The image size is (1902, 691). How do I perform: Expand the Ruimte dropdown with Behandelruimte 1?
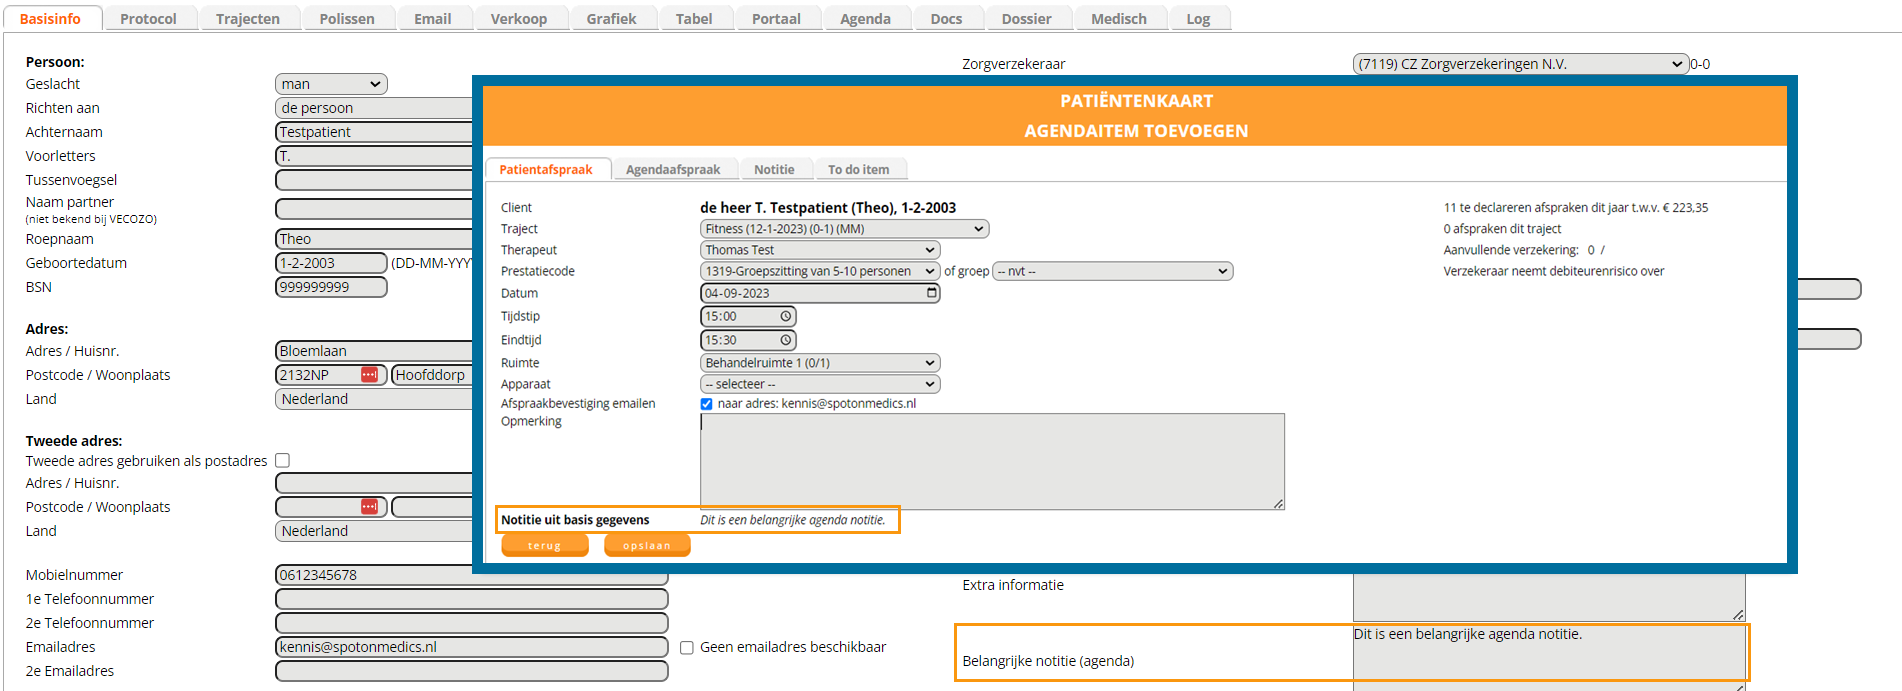pos(819,363)
